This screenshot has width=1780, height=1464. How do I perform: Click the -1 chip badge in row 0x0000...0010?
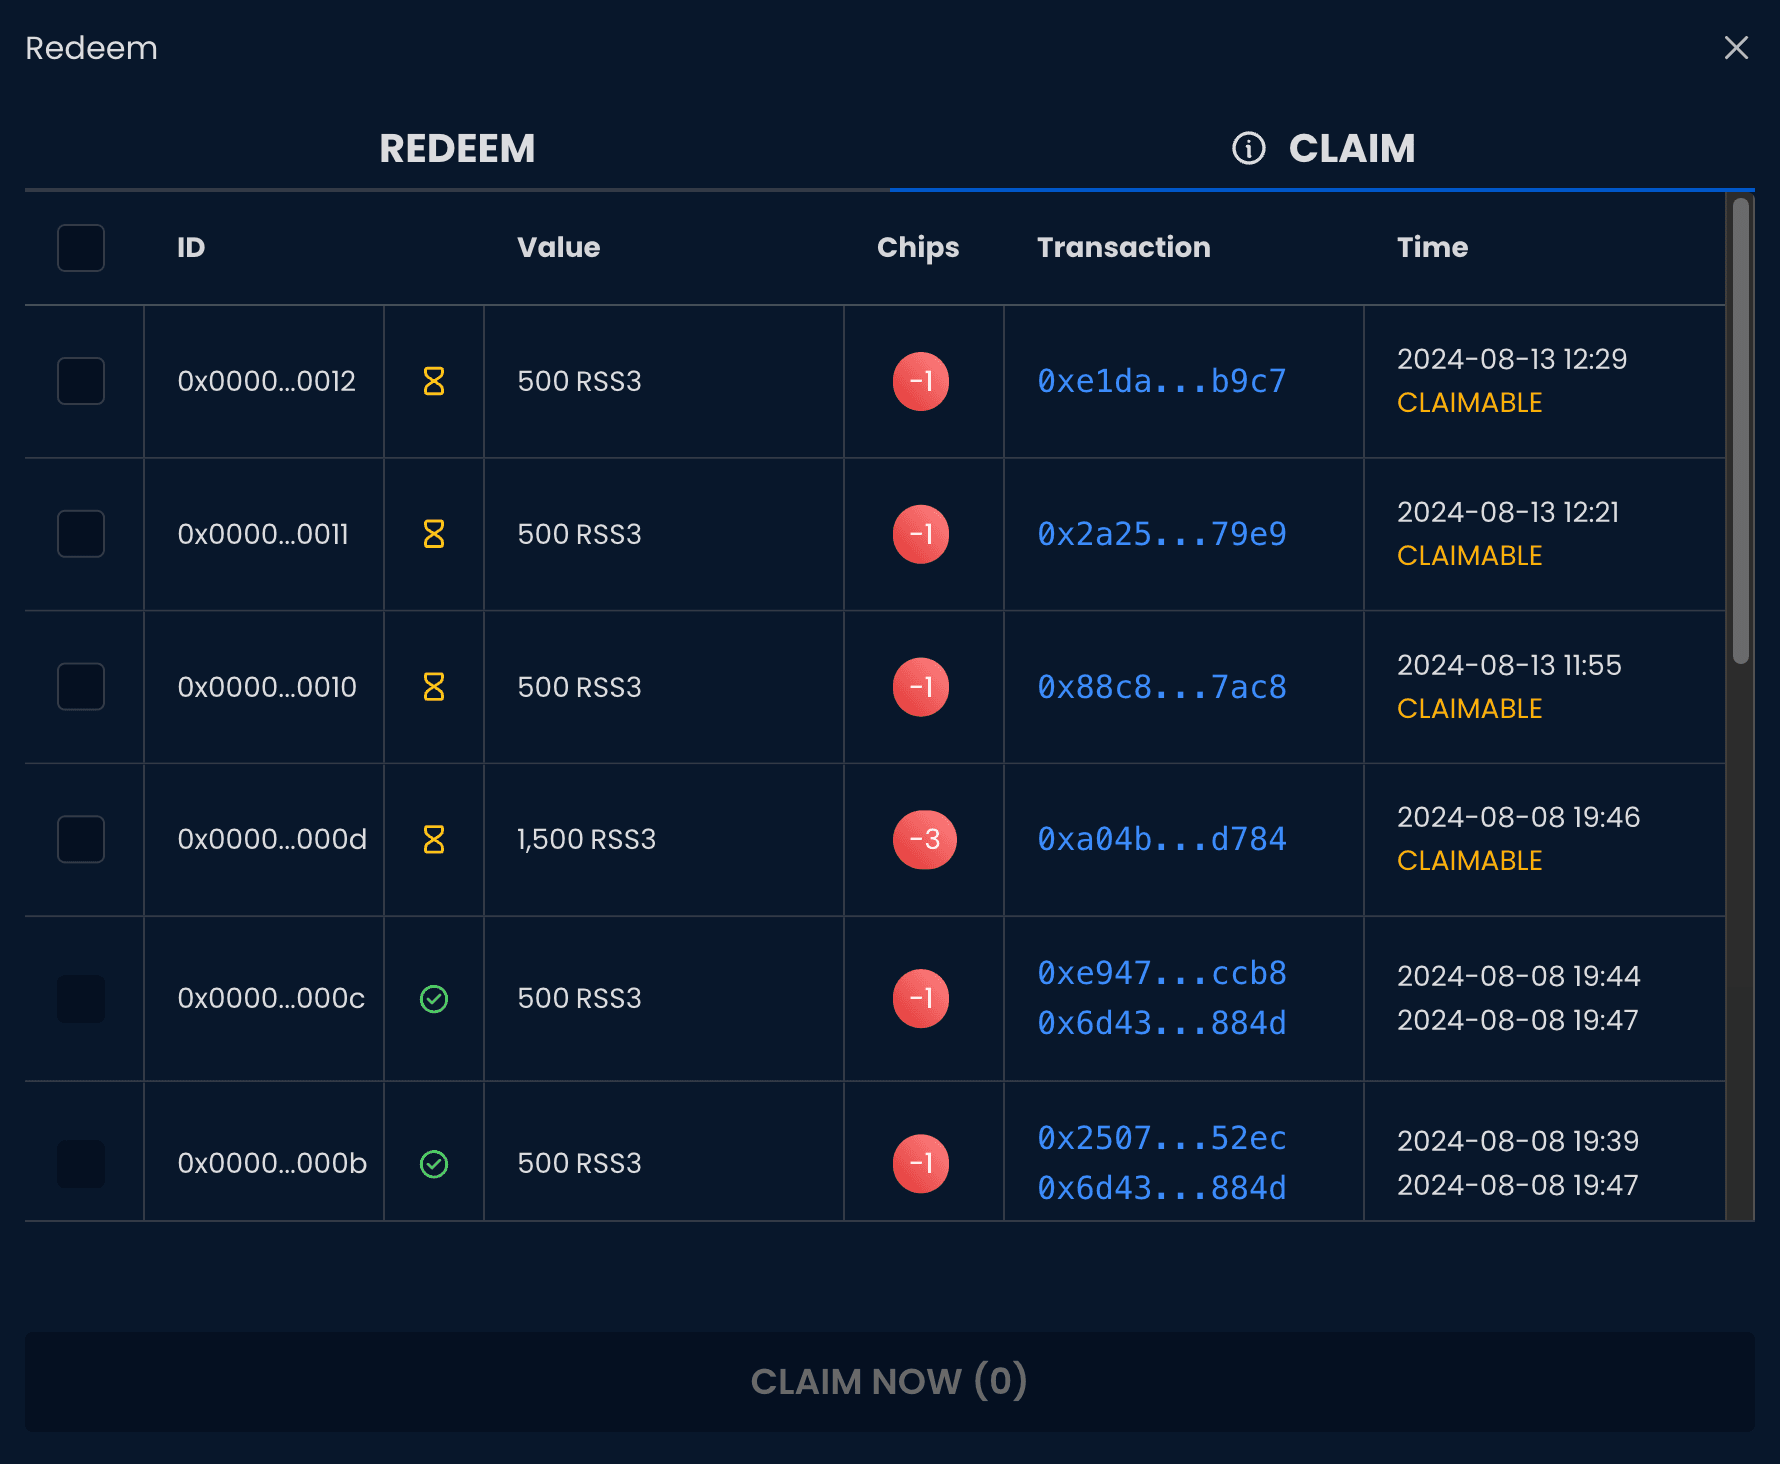921,687
